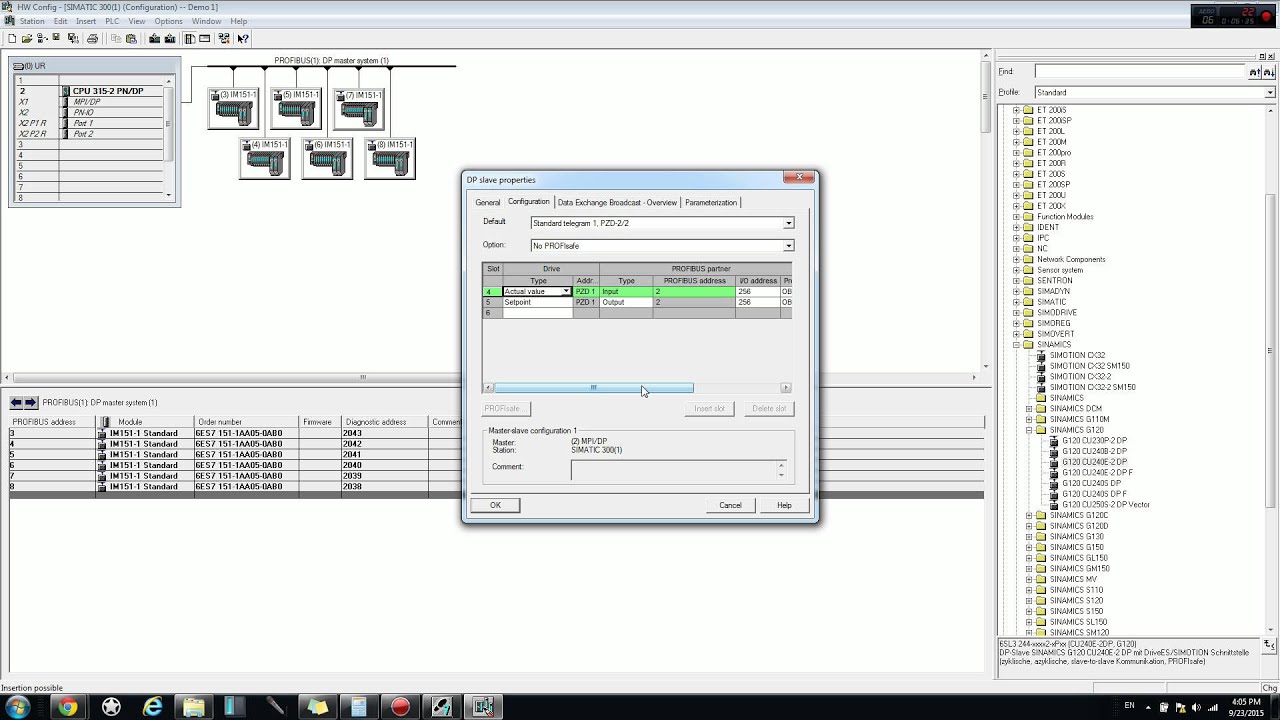Click the Help button in dialog
The image size is (1280, 720).
click(784, 505)
